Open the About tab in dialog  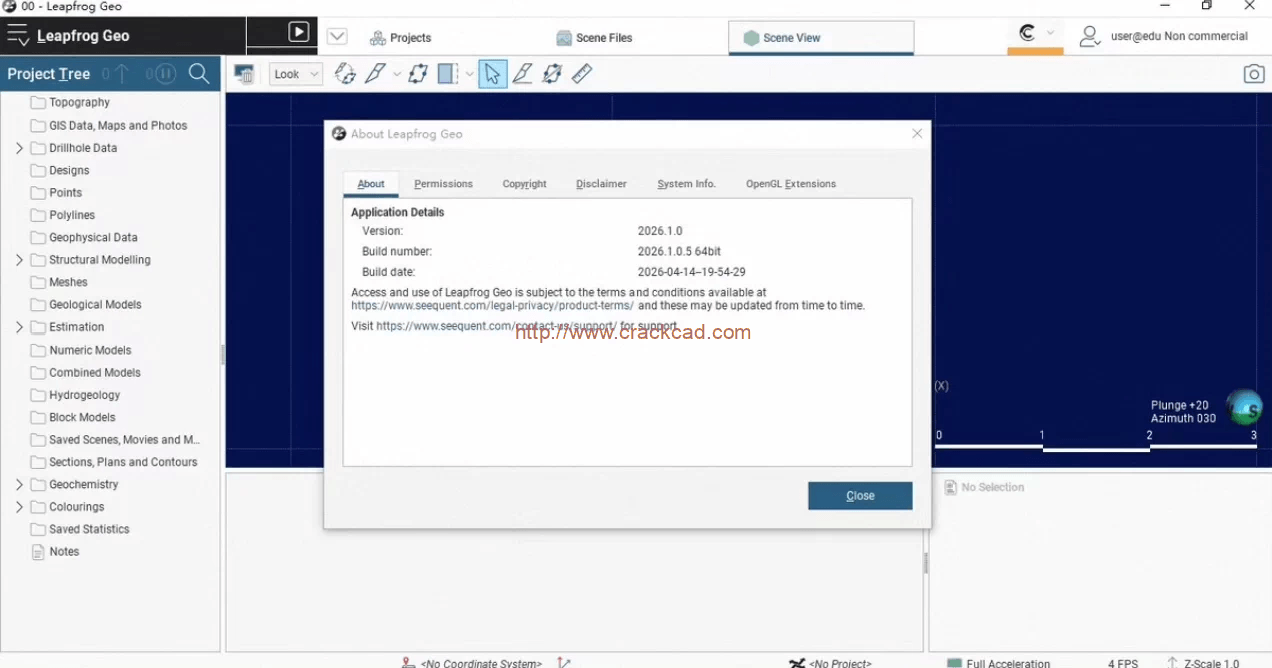pyautogui.click(x=371, y=184)
